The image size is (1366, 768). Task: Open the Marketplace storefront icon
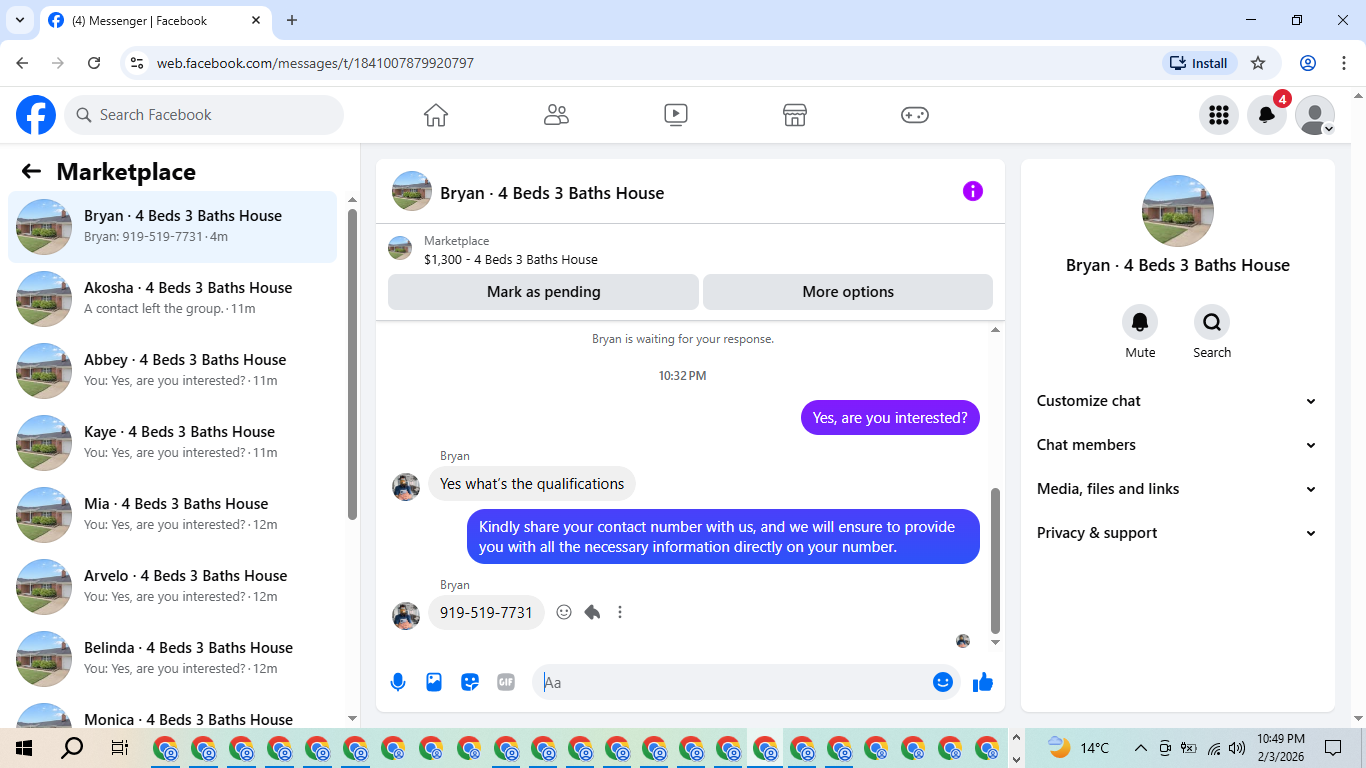(x=795, y=115)
